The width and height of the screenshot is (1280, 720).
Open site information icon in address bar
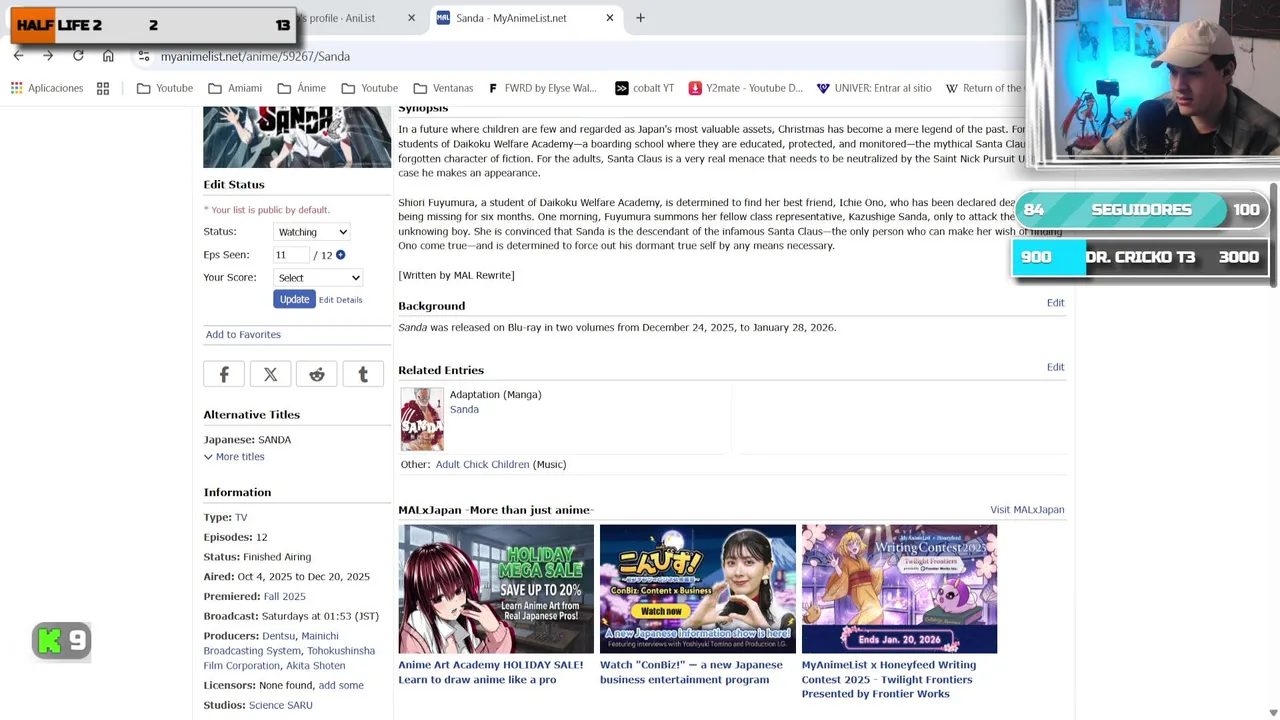click(x=144, y=56)
